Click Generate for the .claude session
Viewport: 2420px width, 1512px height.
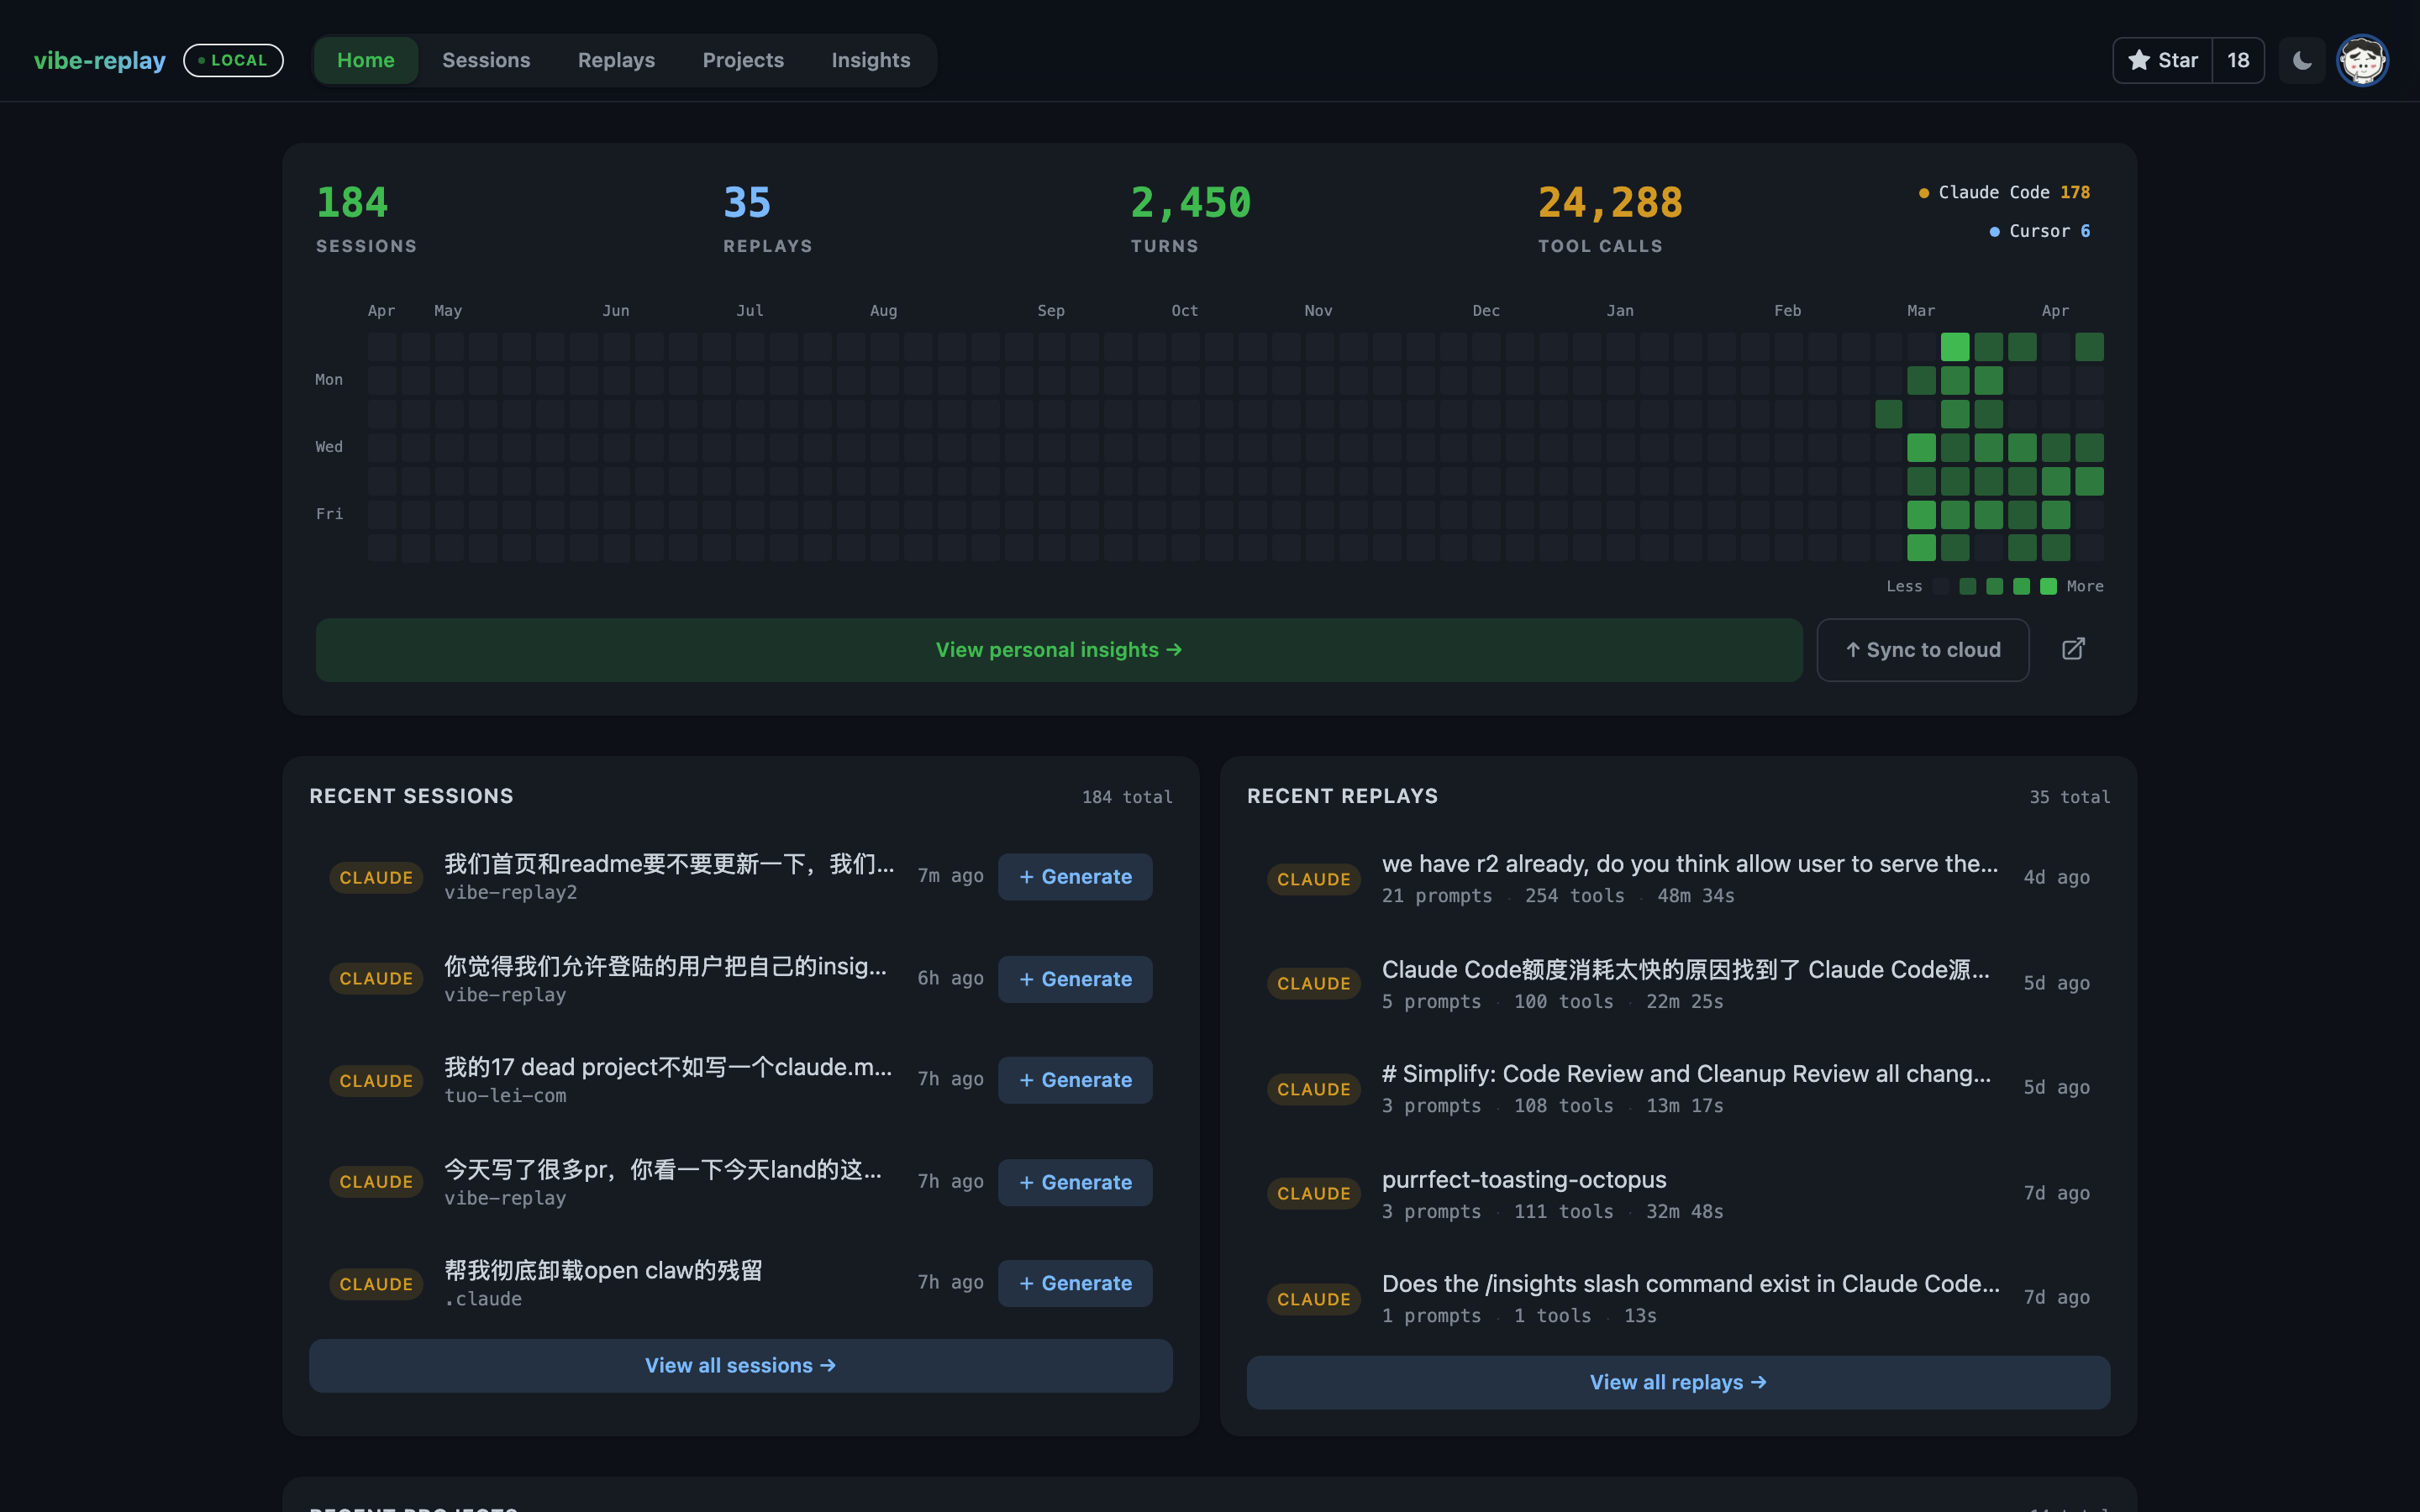[x=1075, y=1283]
